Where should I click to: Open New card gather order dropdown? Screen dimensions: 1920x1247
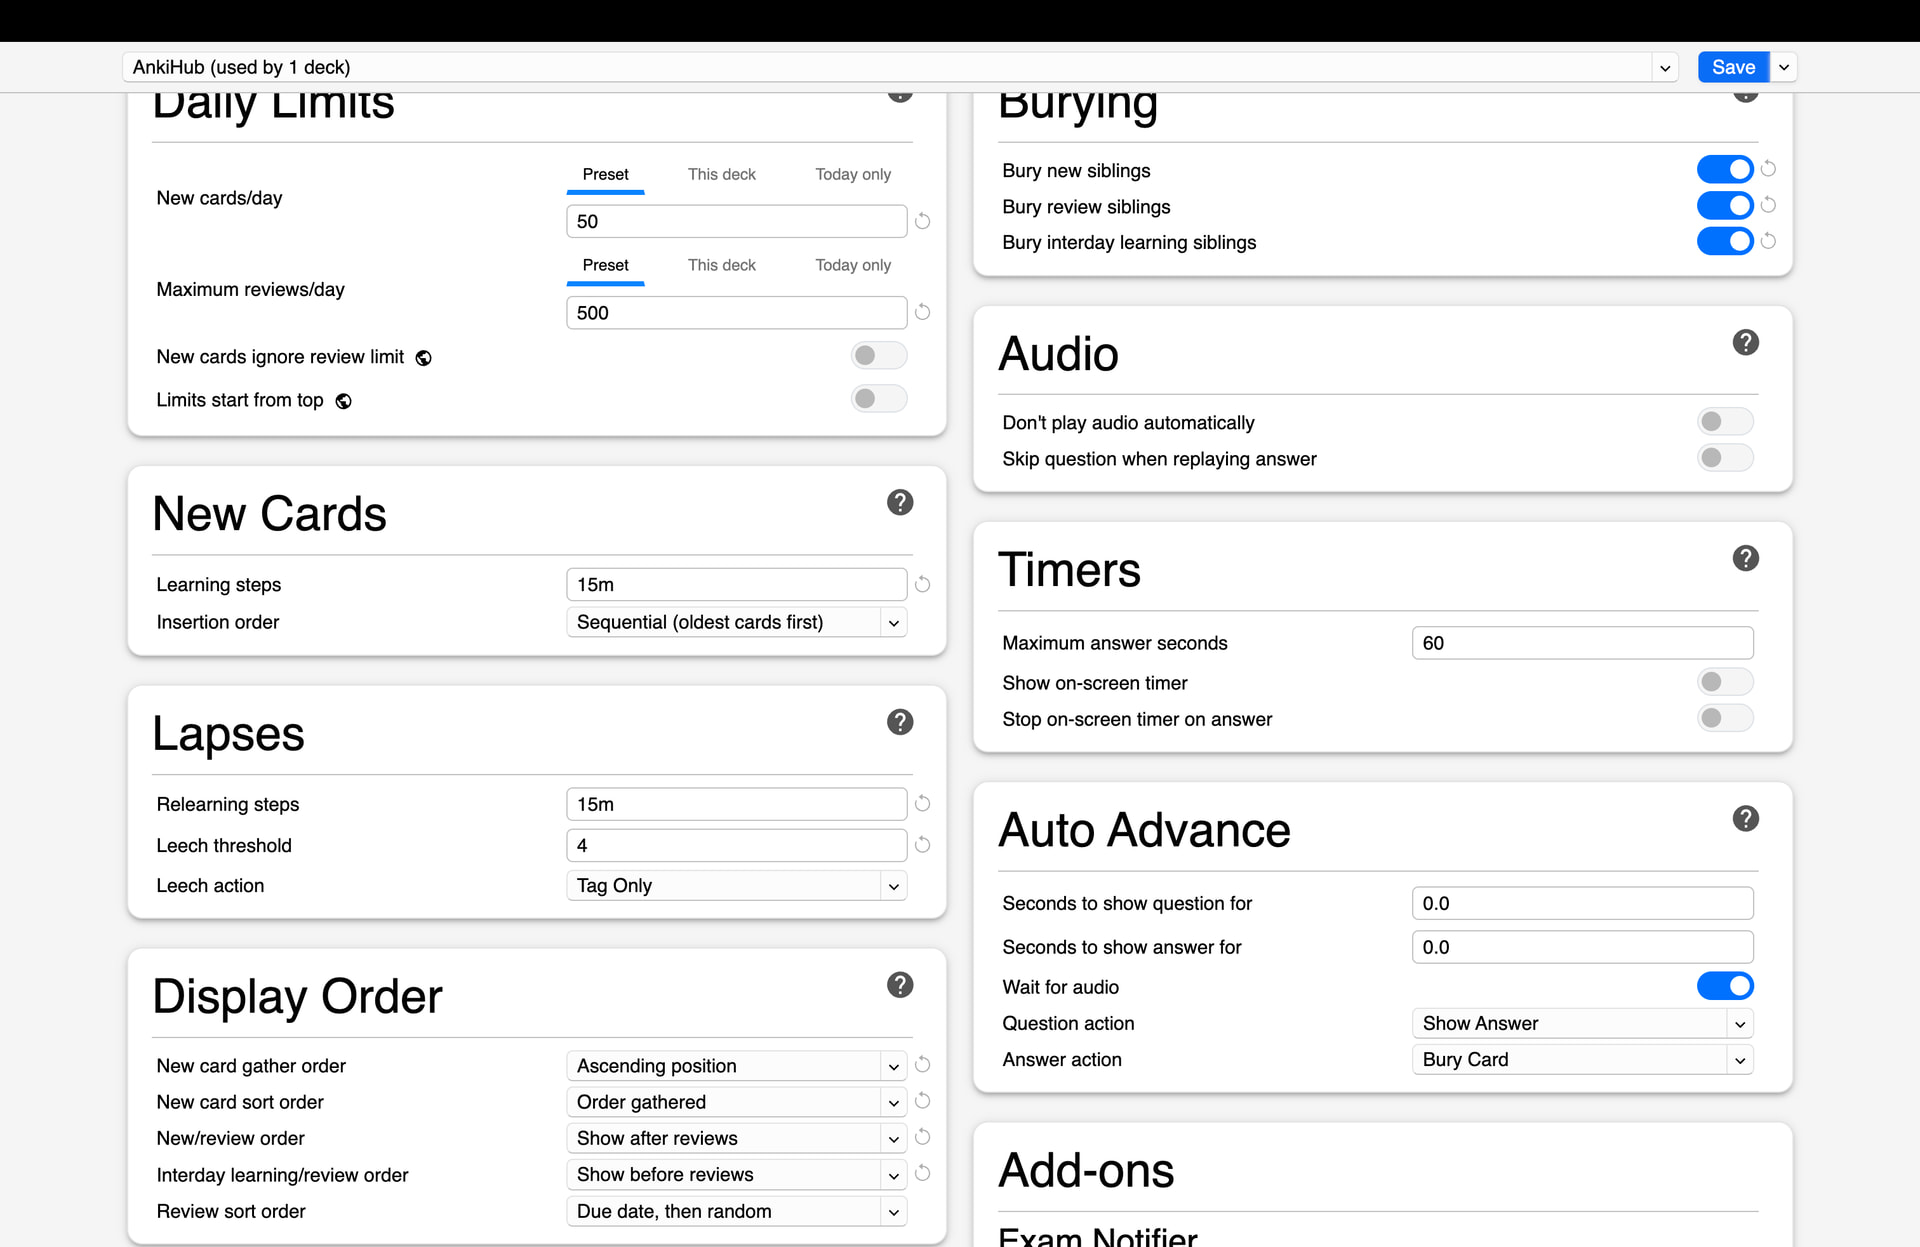coord(737,1066)
